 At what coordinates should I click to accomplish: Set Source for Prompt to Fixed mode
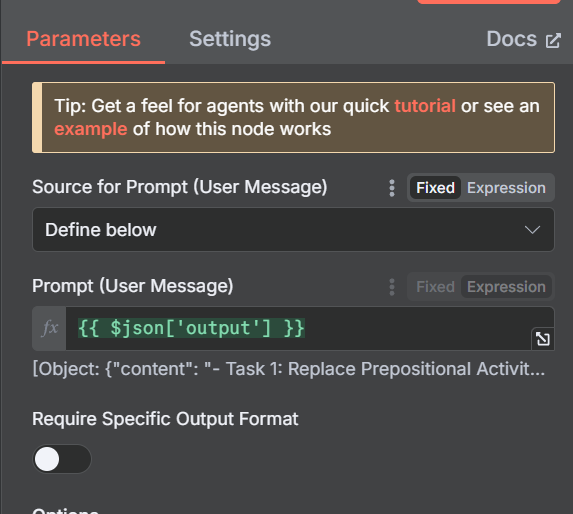pos(435,188)
